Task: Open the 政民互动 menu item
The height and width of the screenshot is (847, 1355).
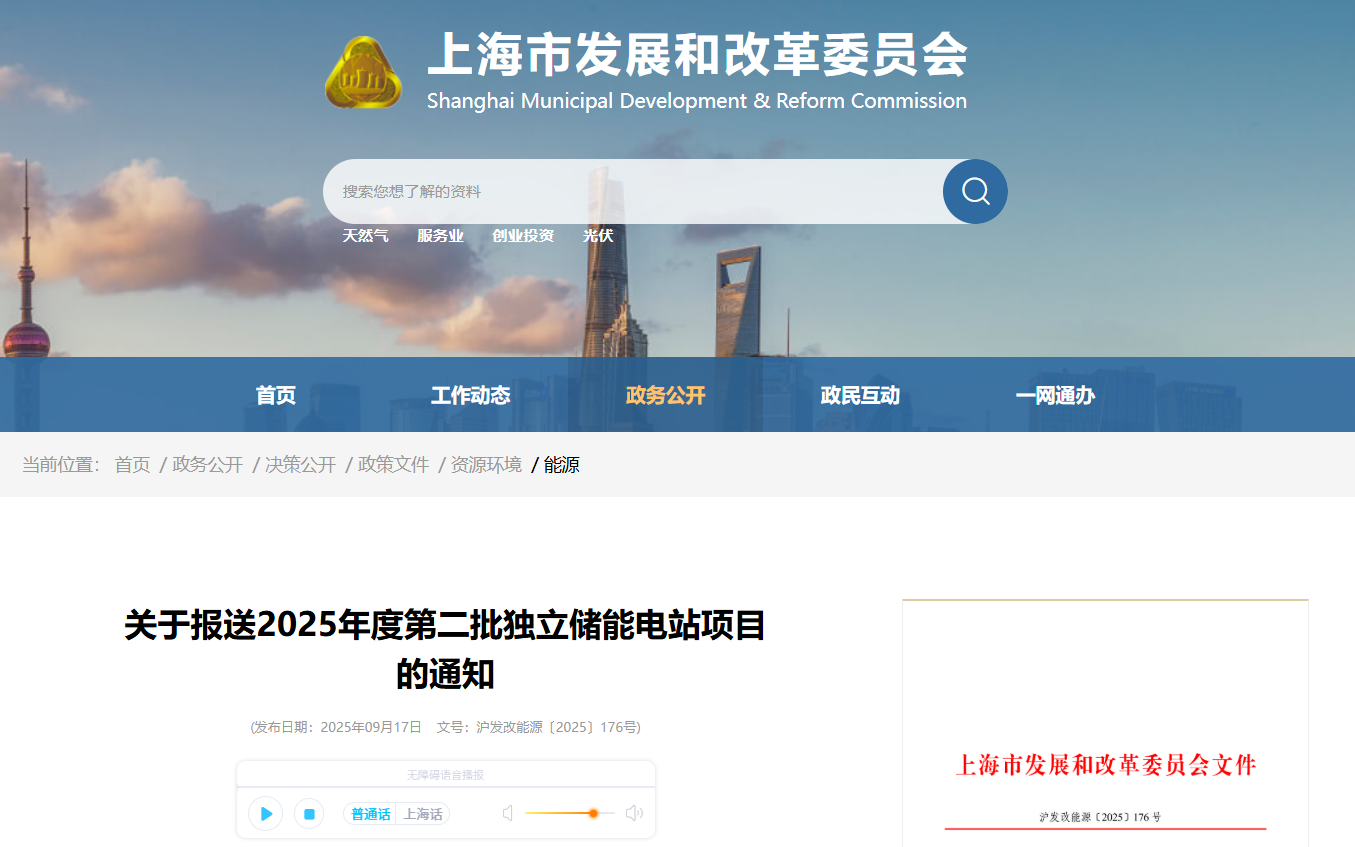Action: coord(860,395)
